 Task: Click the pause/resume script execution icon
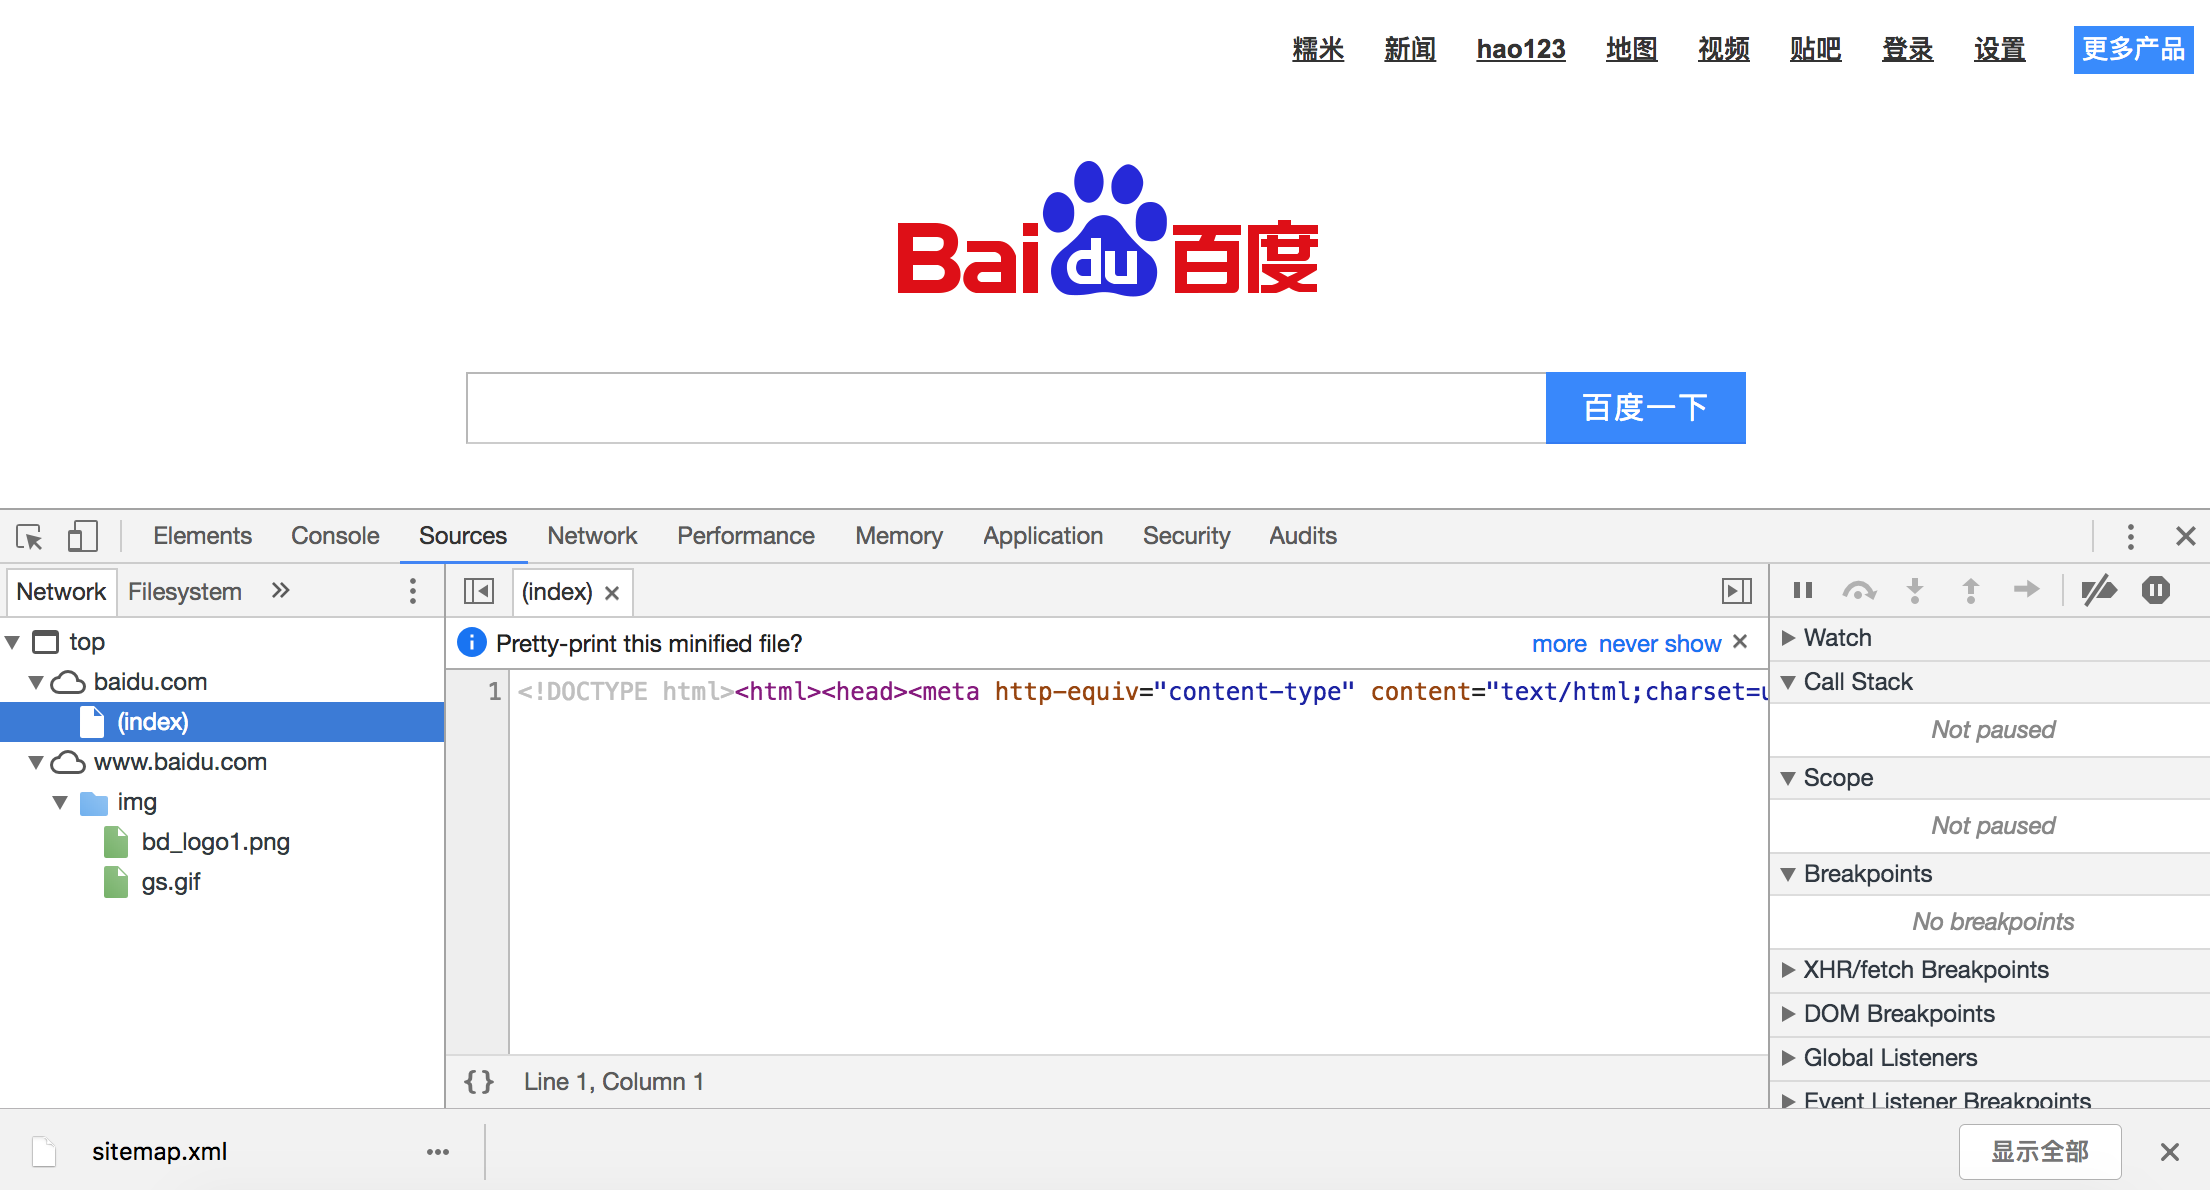pyautogui.click(x=1803, y=591)
